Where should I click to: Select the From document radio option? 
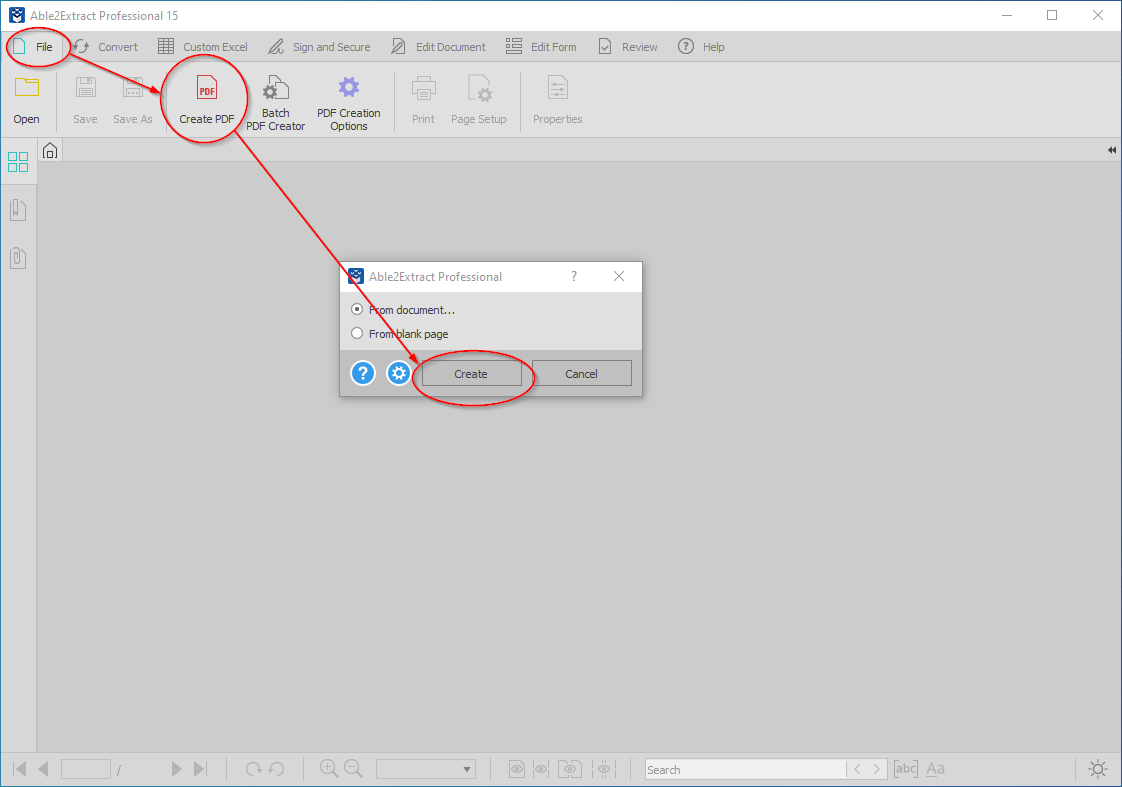pos(357,310)
